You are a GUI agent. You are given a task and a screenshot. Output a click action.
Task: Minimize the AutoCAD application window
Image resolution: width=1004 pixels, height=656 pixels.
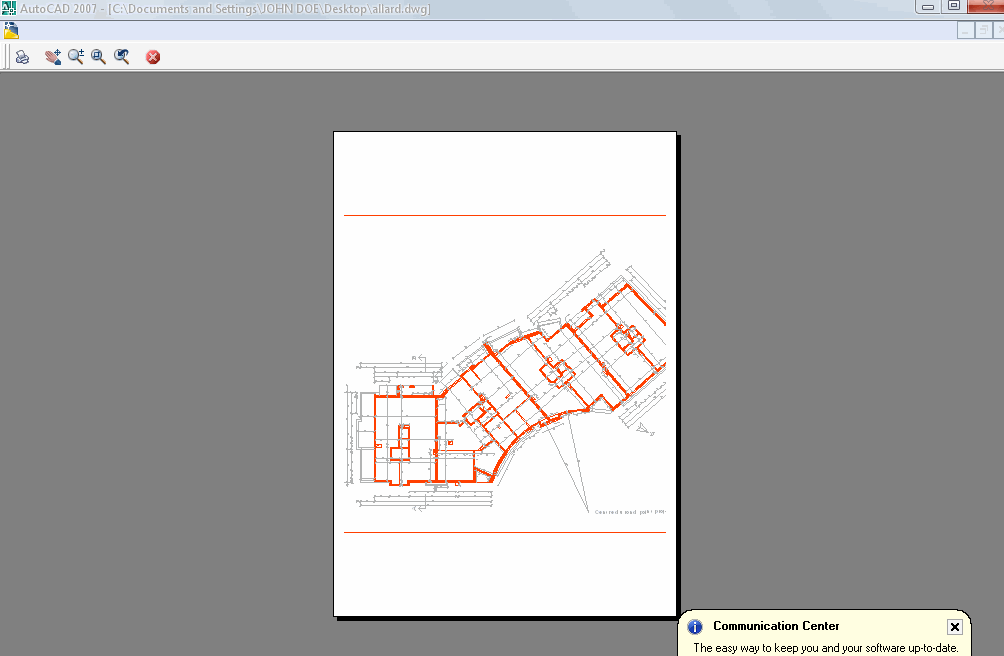point(926,6)
